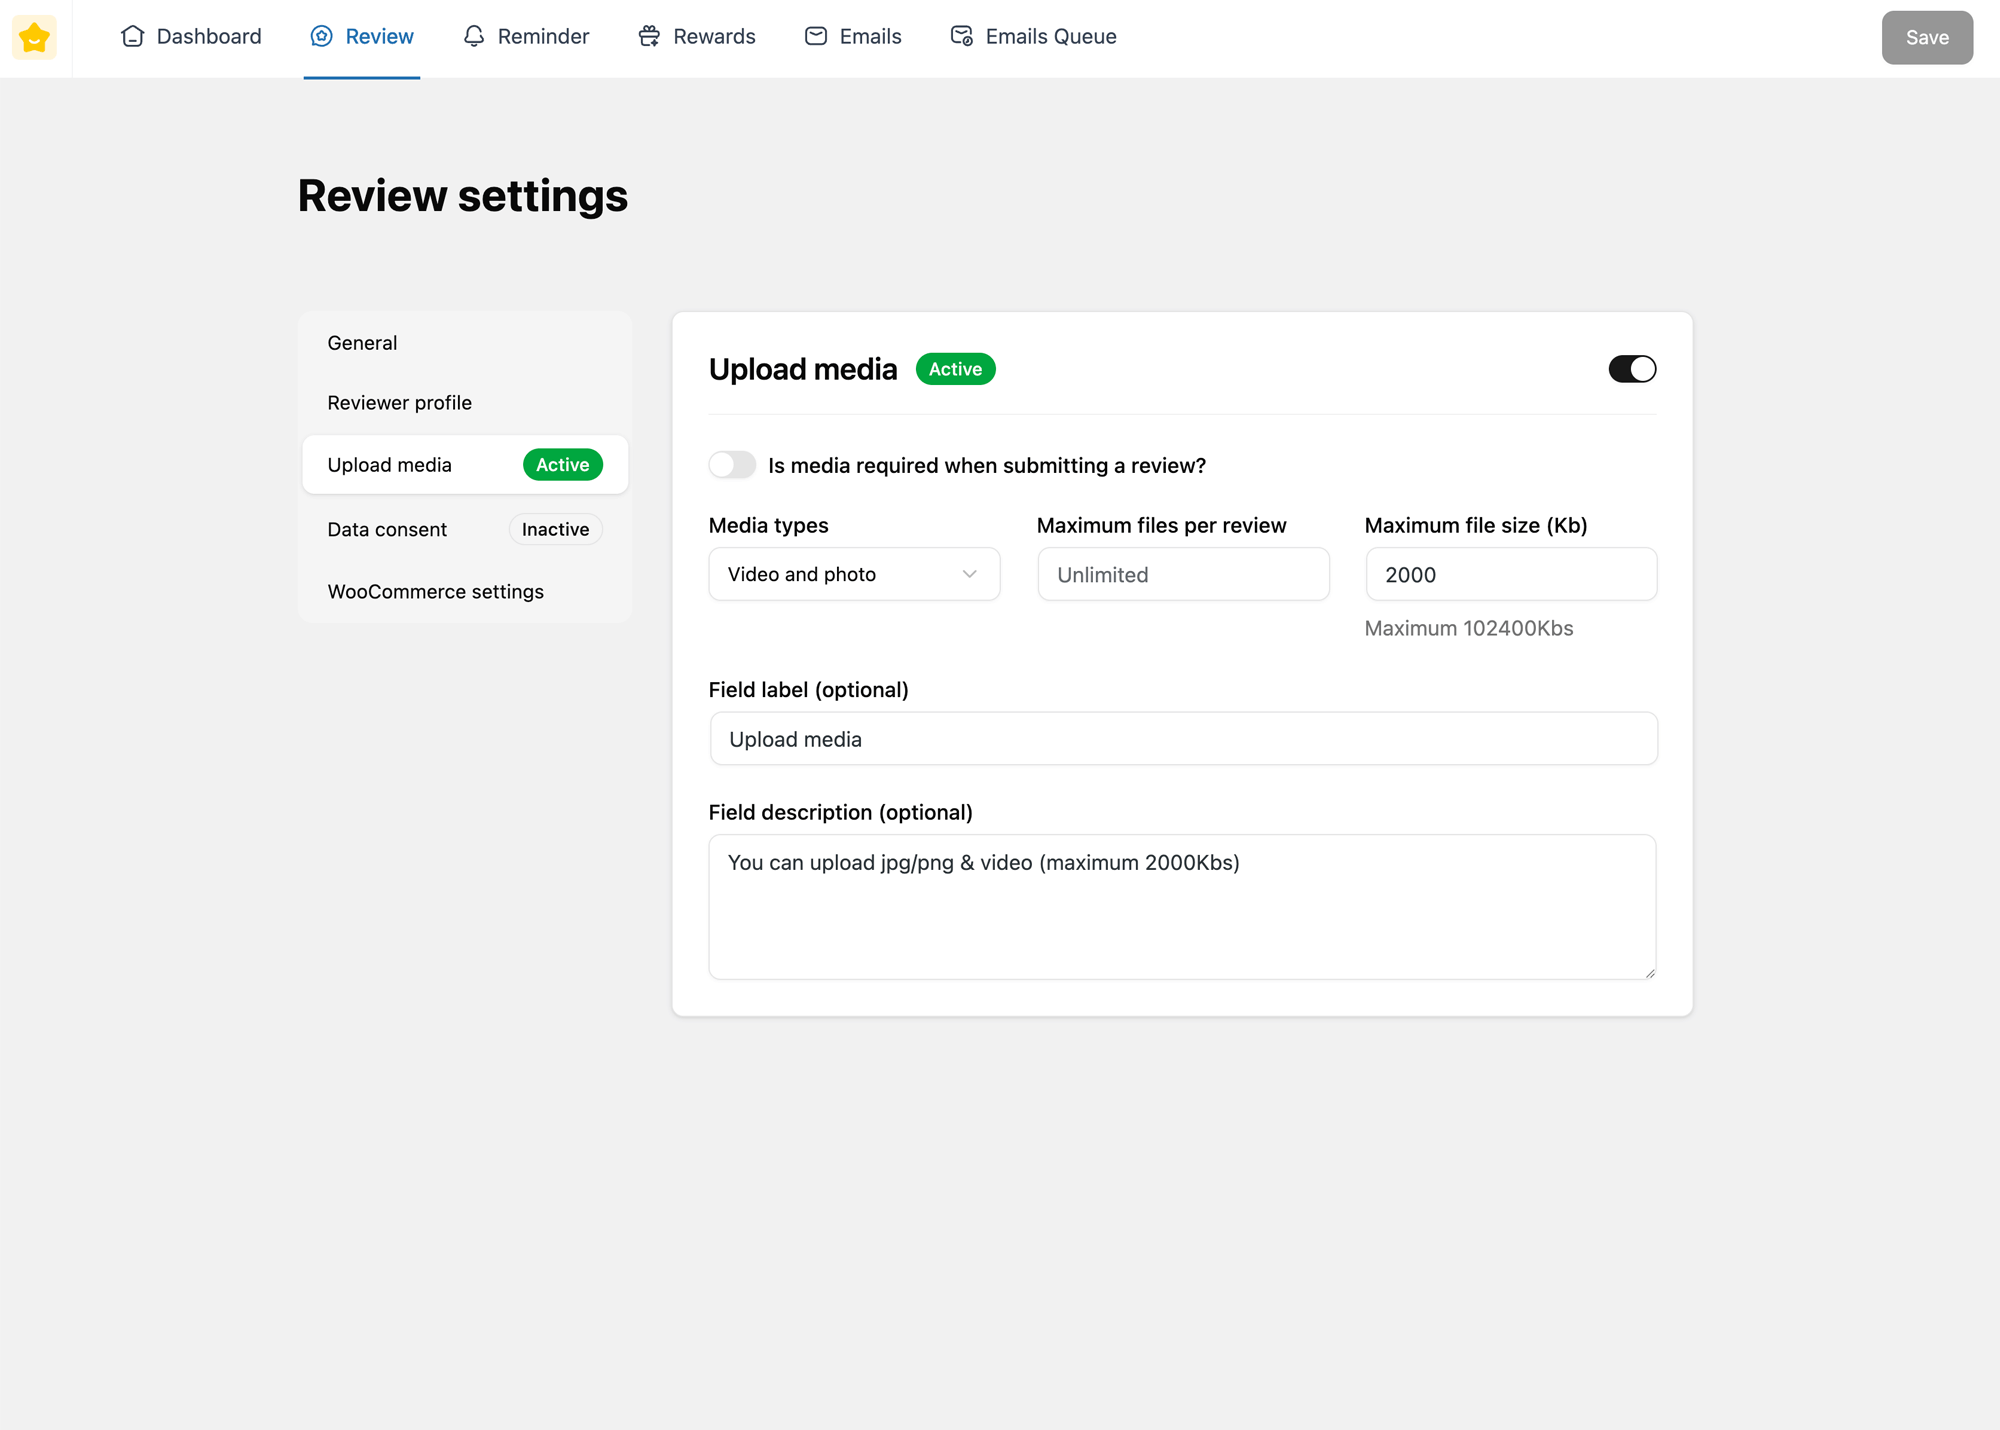The width and height of the screenshot is (2000, 1430).
Task: Select Data consent marked Inactive
Action: [387, 529]
